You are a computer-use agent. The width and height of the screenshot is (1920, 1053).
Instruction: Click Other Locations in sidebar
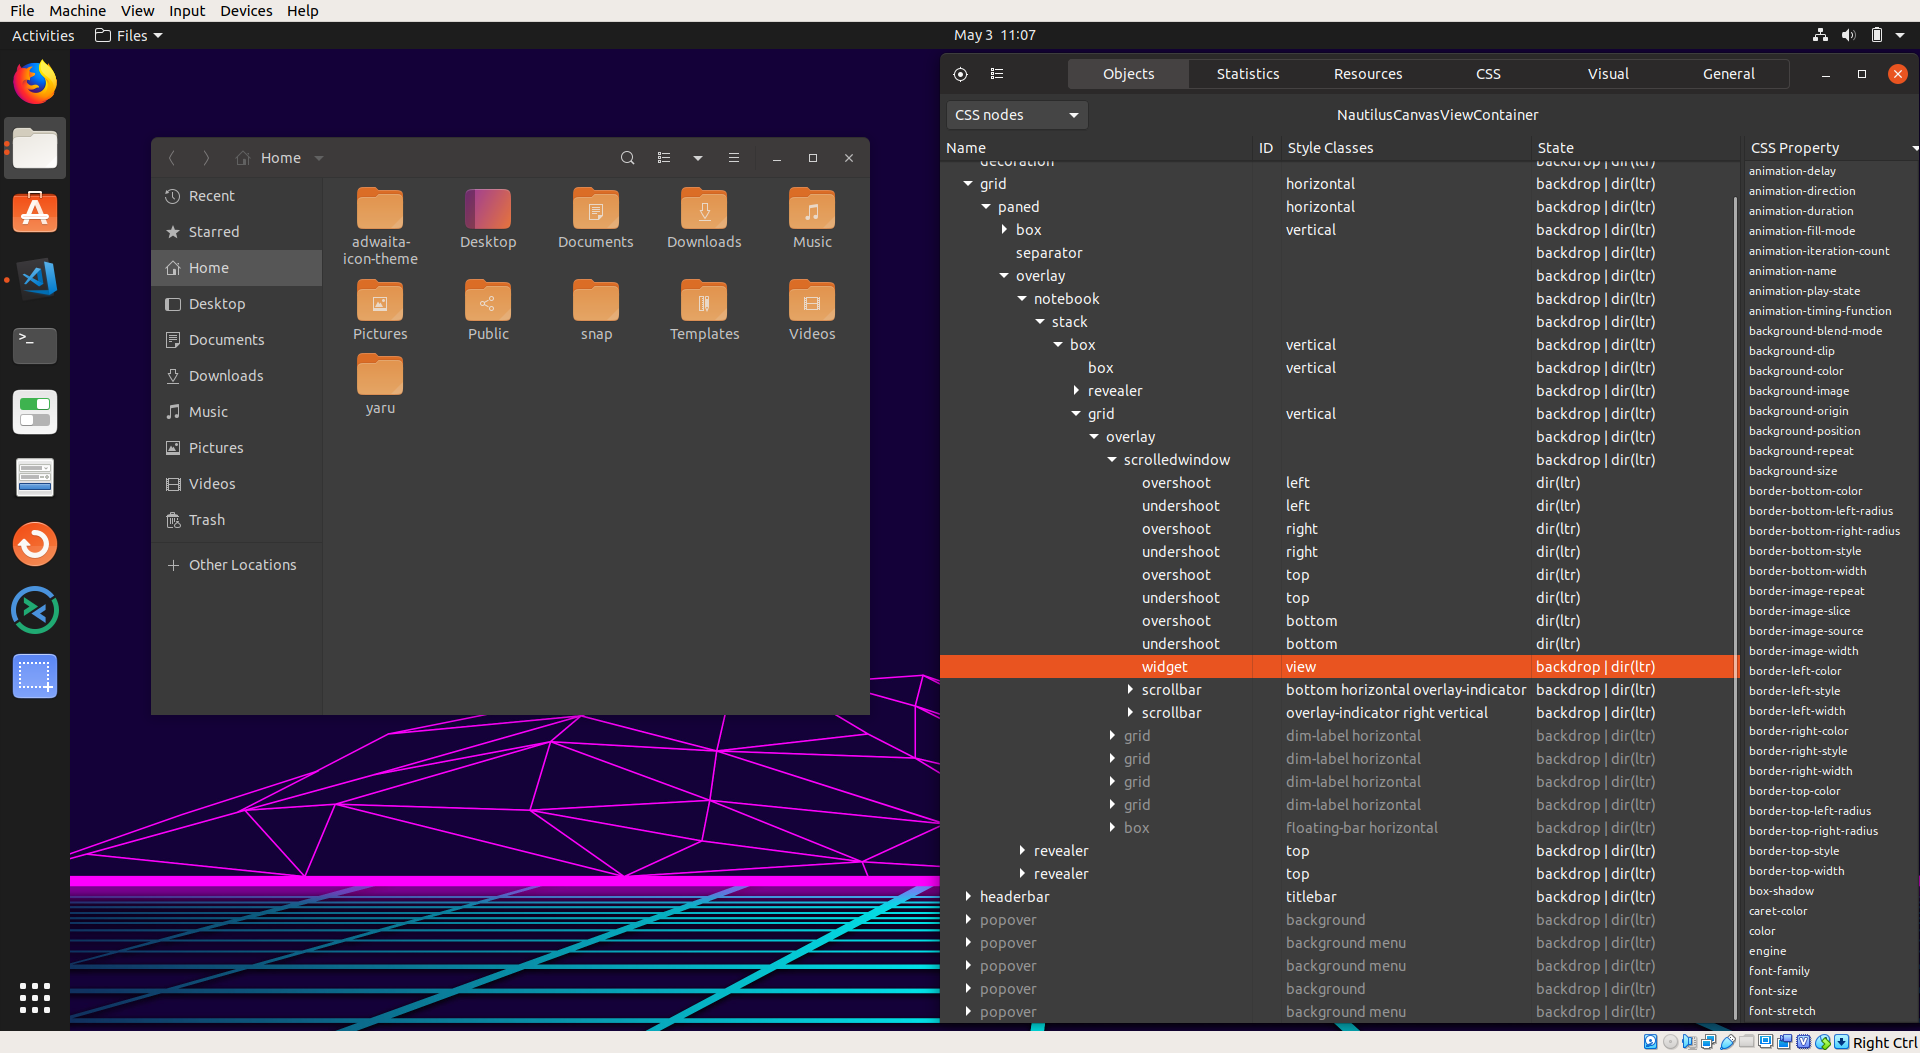242,565
